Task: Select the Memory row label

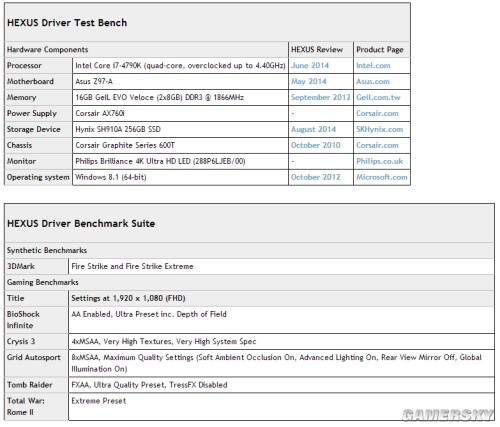Action: [38, 97]
